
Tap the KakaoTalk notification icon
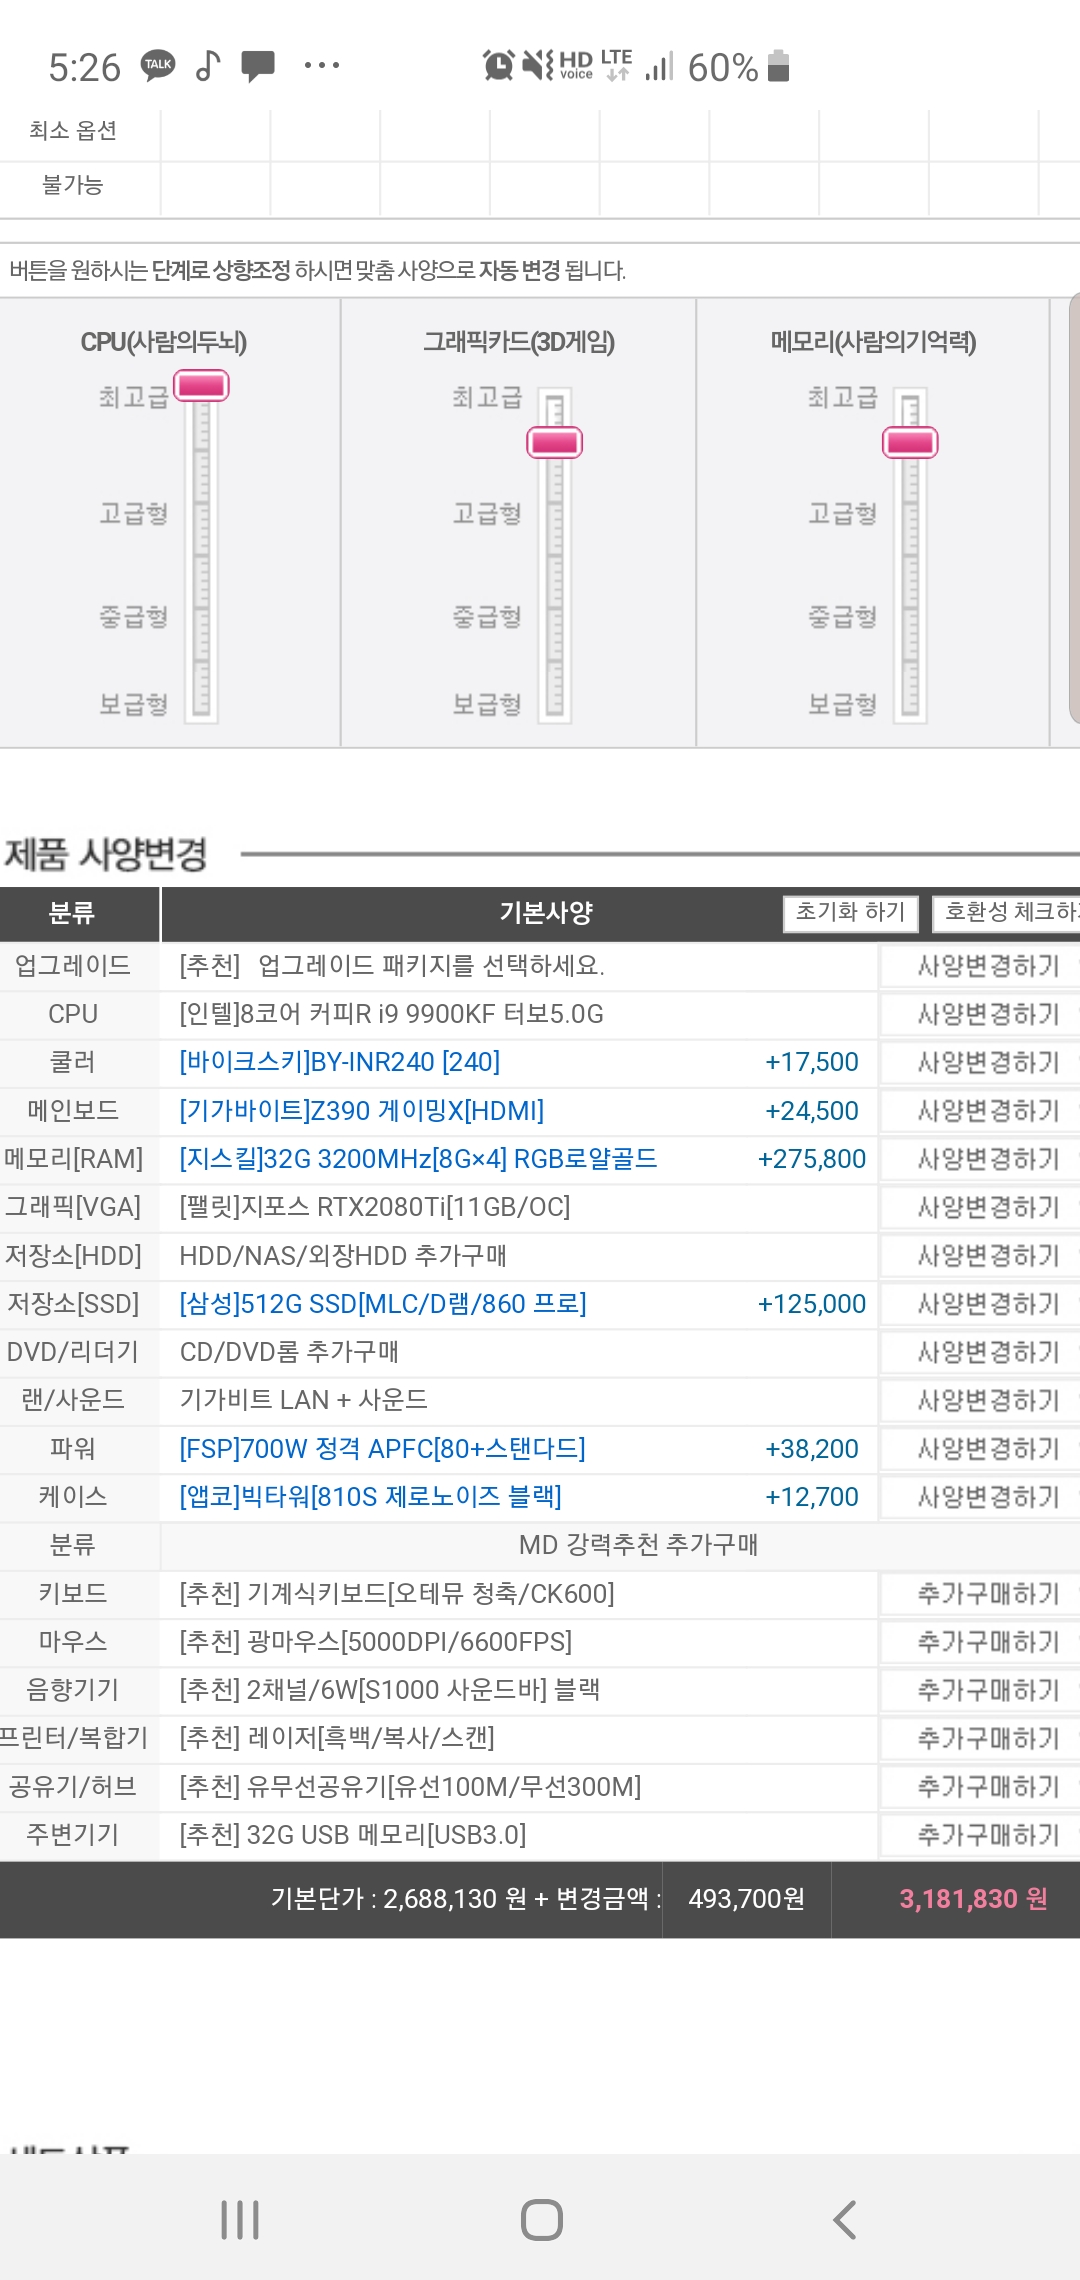tap(157, 65)
